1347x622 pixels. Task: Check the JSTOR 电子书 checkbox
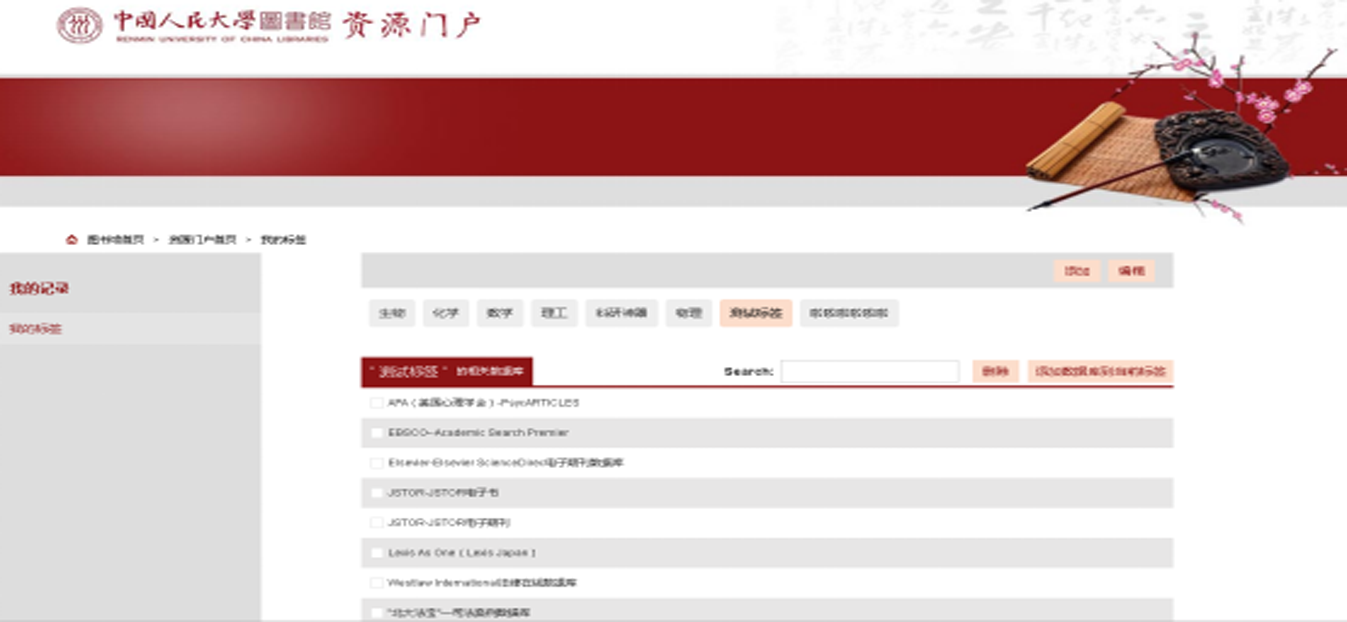(377, 493)
